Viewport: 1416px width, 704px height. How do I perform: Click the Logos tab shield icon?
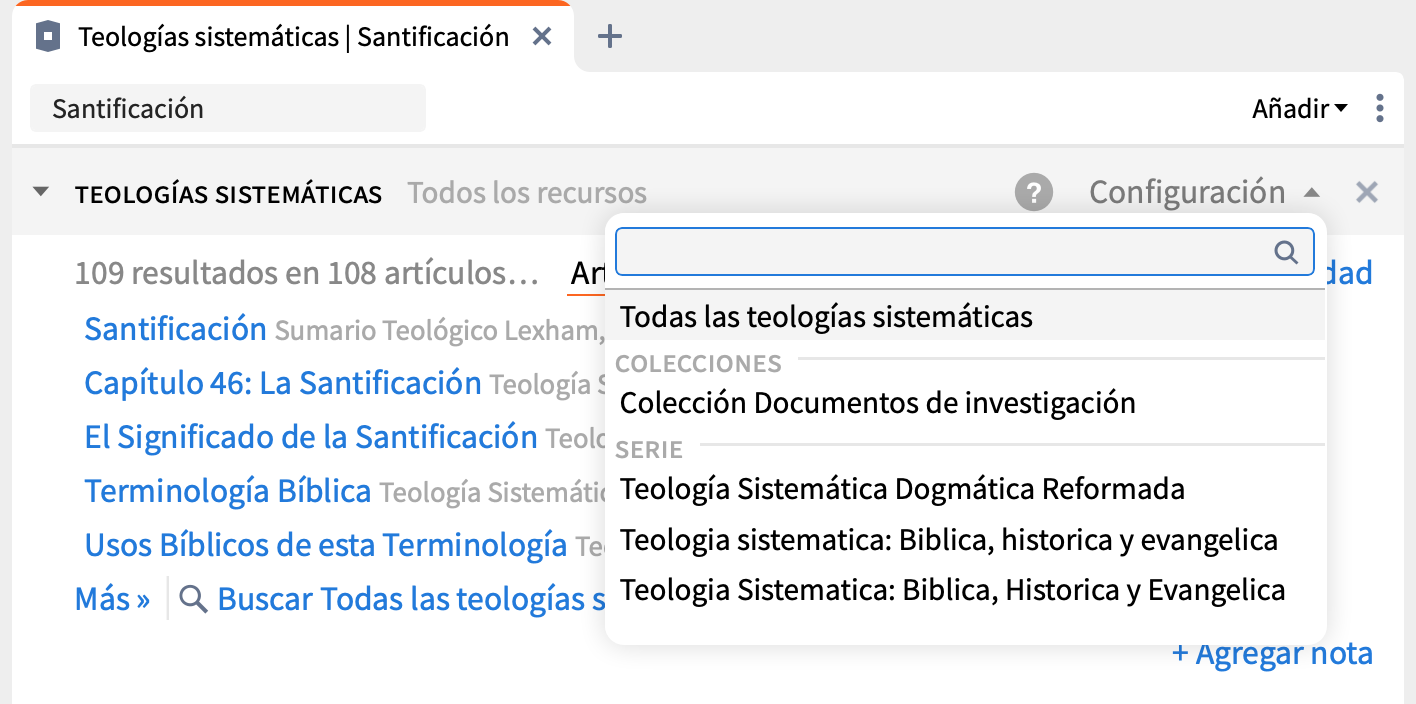pyautogui.click(x=48, y=37)
